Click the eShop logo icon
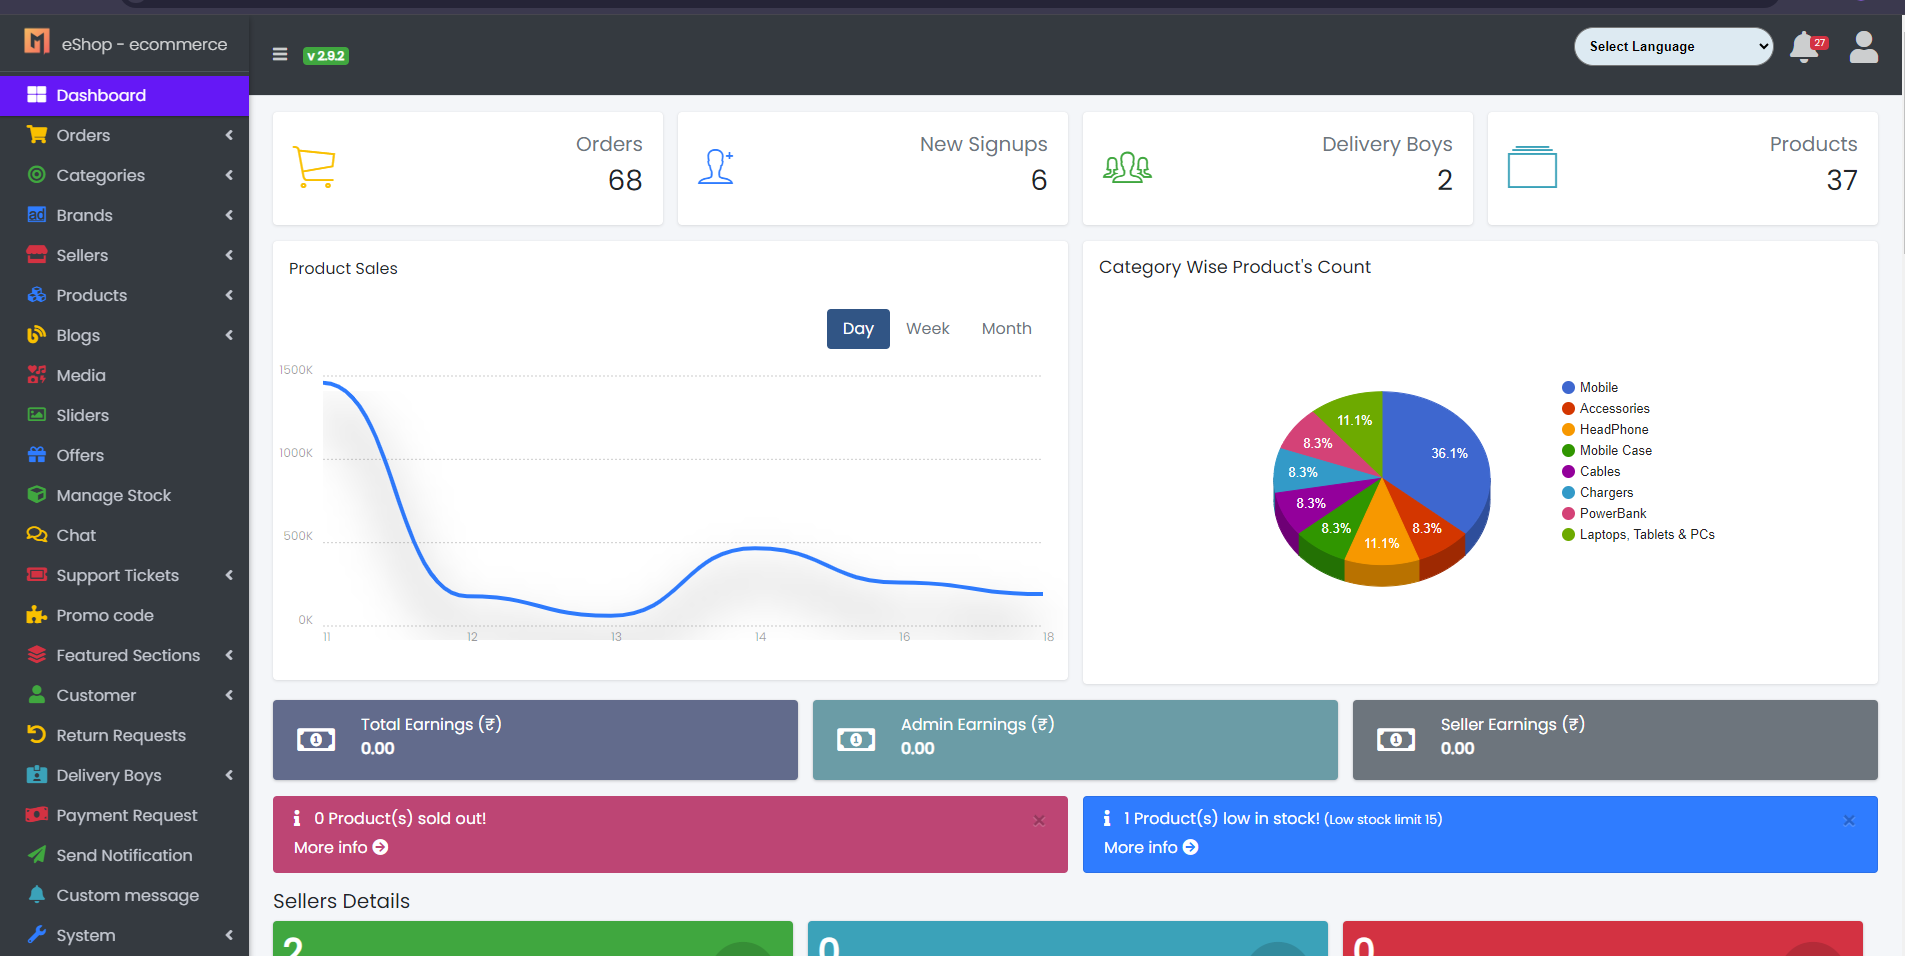The image size is (1905, 956). click(x=37, y=42)
